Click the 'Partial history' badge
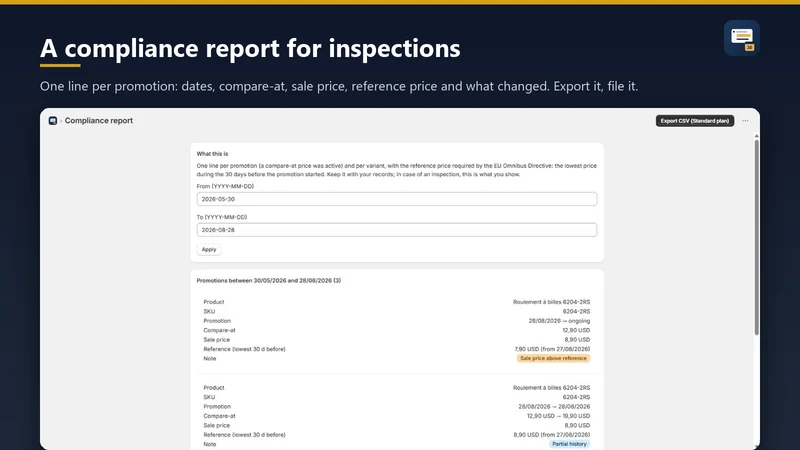 click(569, 444)
